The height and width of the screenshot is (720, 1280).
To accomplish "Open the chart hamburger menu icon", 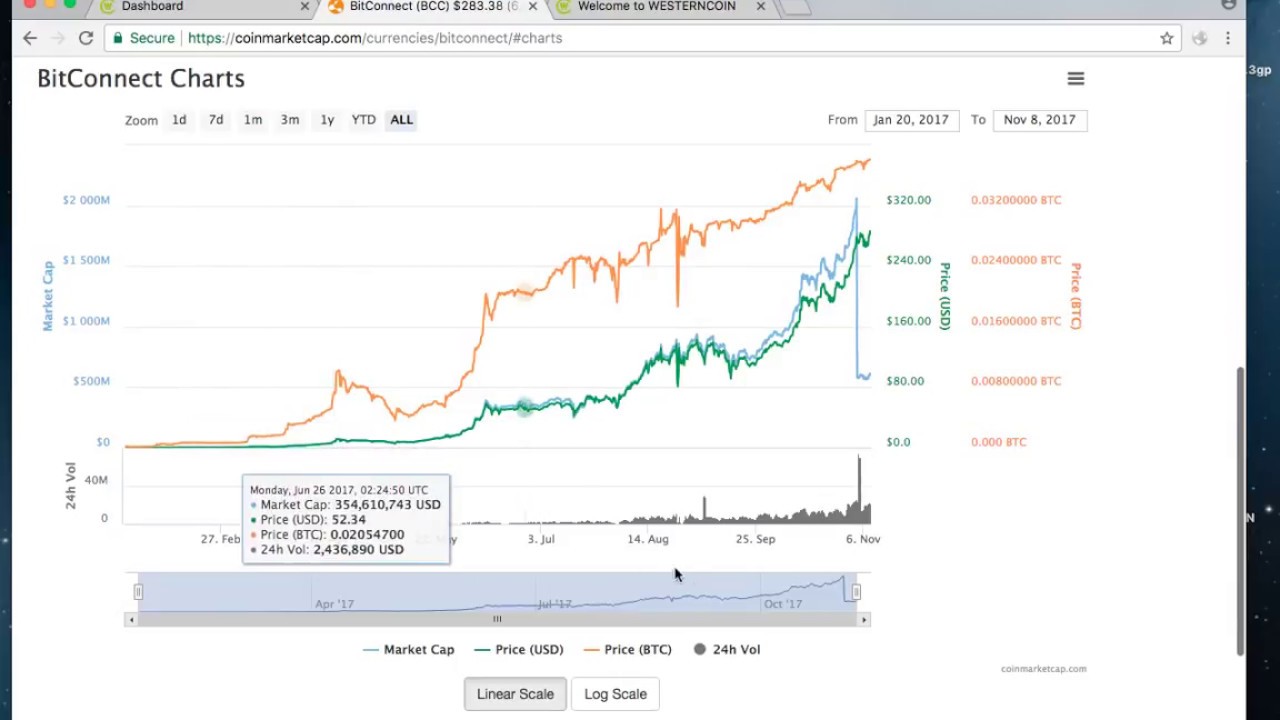I will pyautogui.click(x=1076, y=78).
